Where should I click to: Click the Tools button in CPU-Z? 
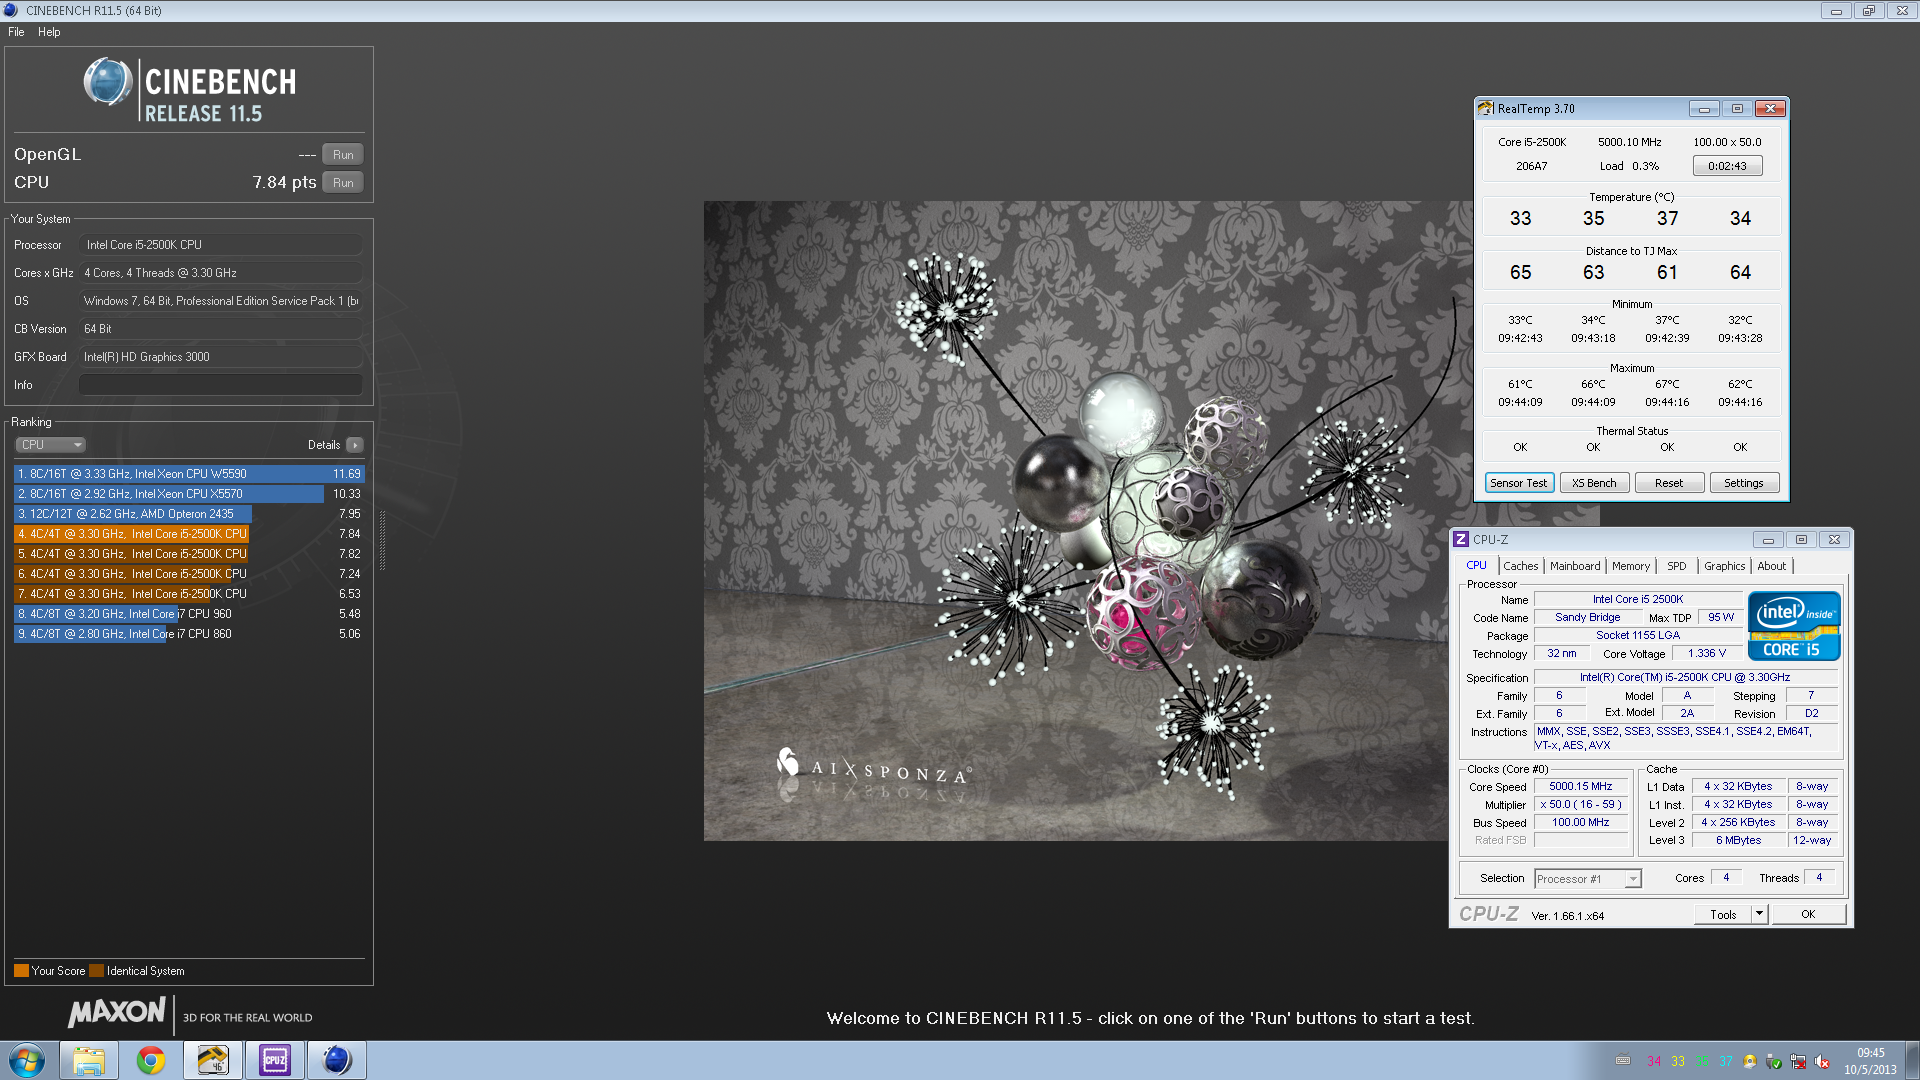point(1723,914)
